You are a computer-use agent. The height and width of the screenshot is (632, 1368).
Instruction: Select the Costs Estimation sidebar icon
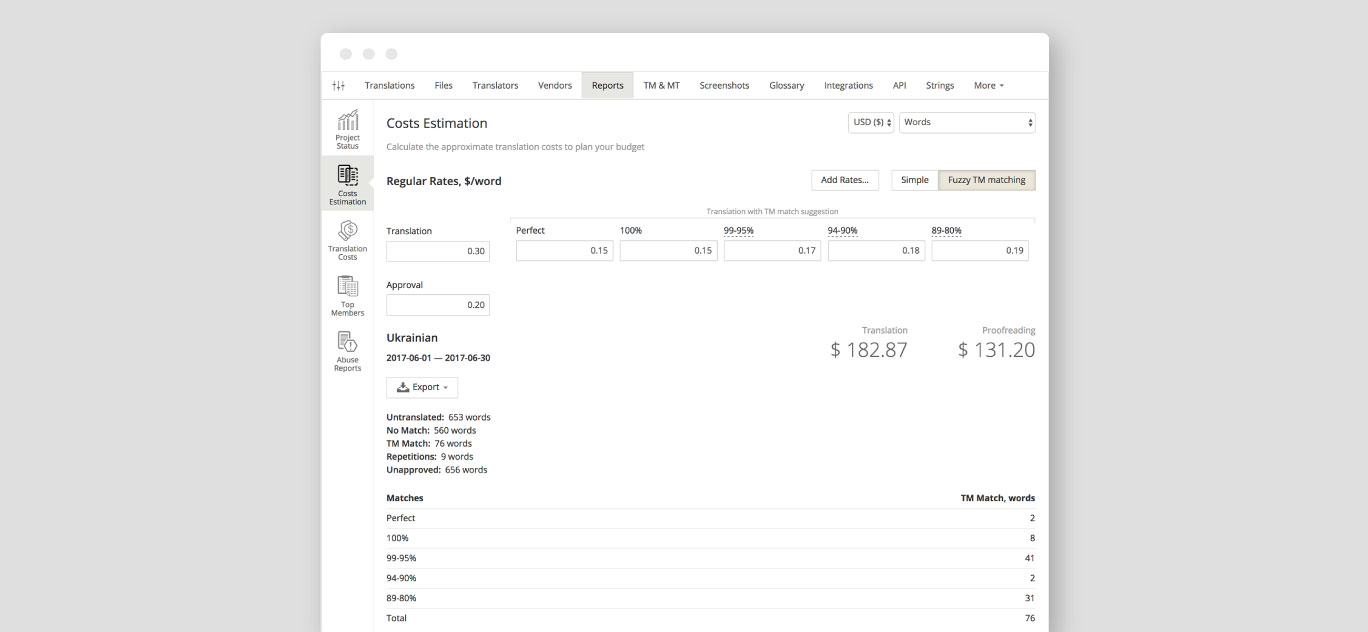[x=347, y=183]
